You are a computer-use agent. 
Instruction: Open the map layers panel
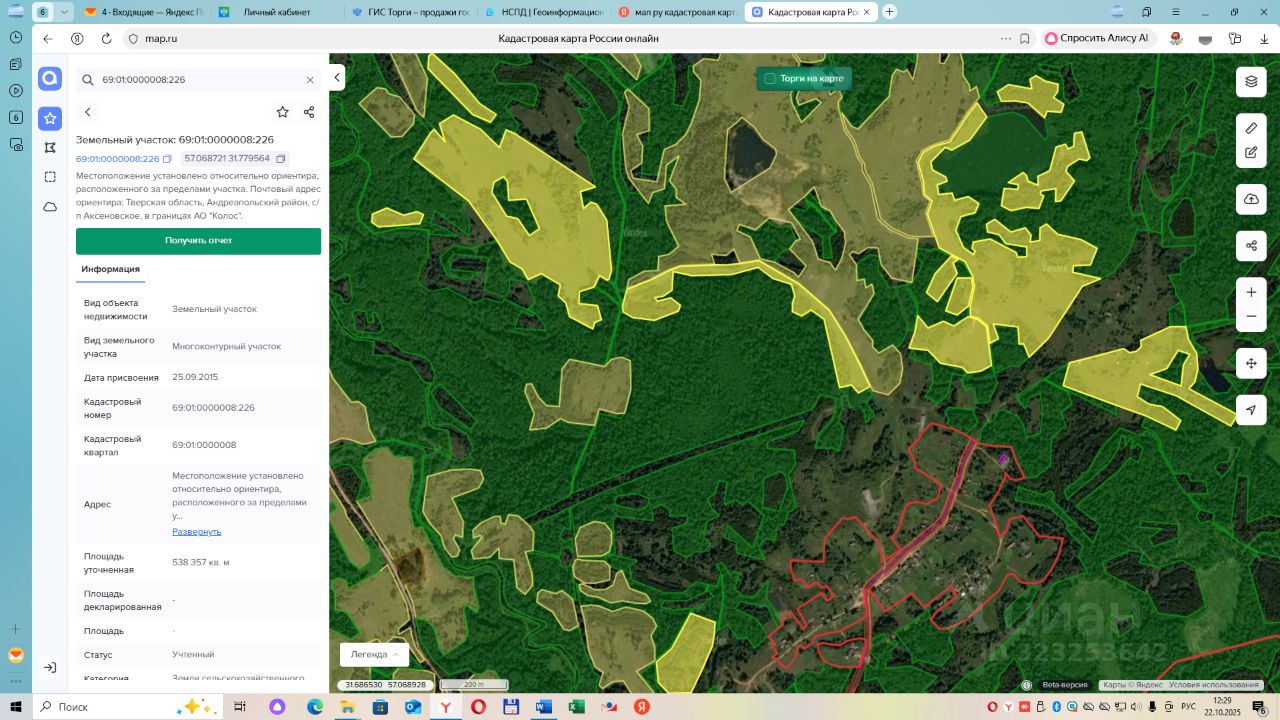coord(1251,81)
